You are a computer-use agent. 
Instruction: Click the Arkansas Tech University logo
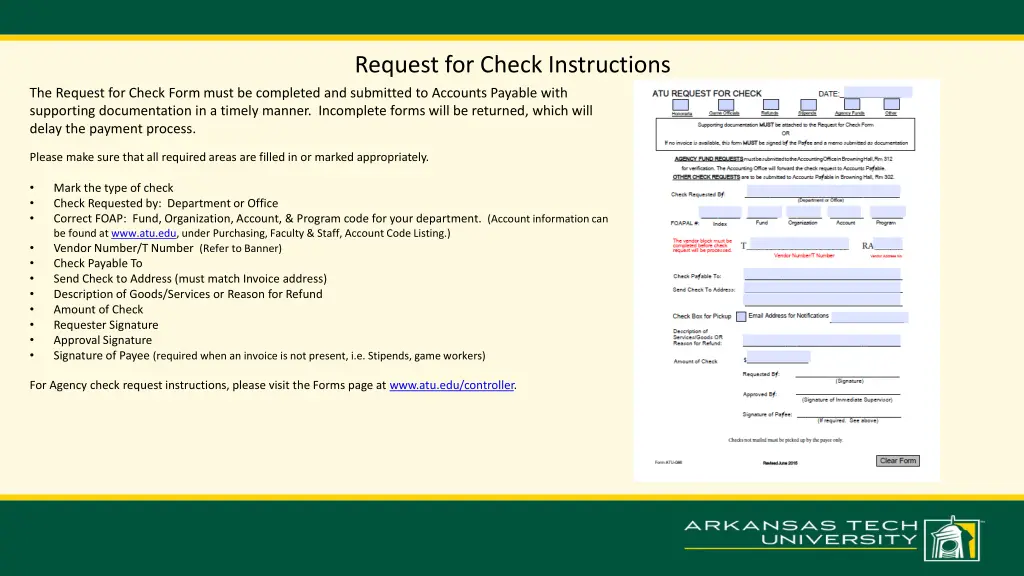pos(833,537)
